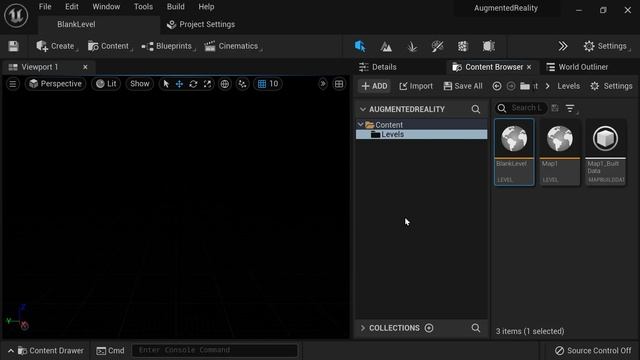640x360 pixels.
Task: Click the folder path icon in breadcrumb
Action: click(x=525, y=86)
